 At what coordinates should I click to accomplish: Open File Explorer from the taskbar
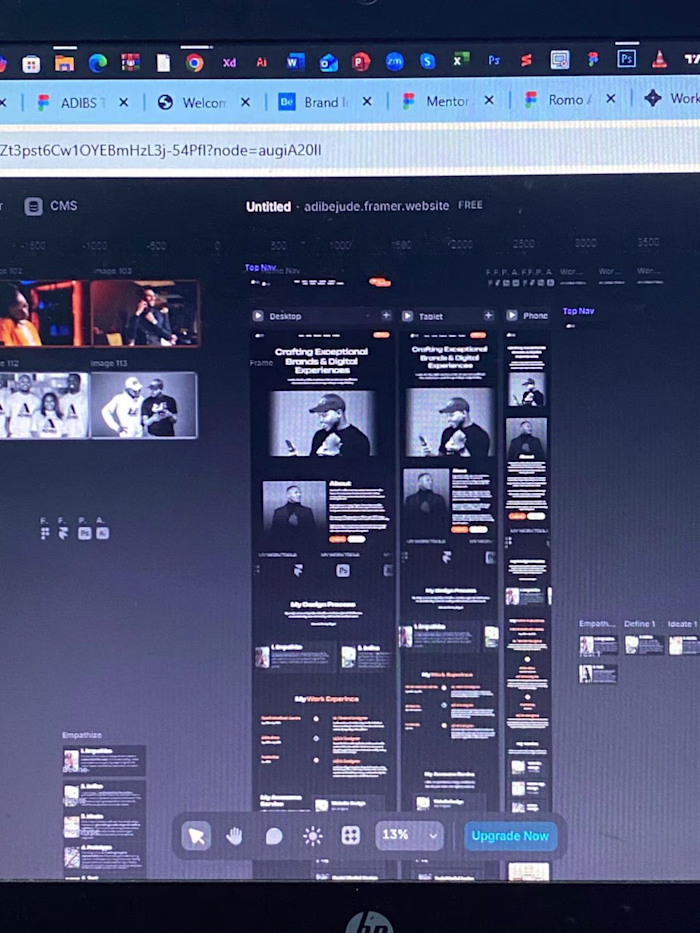[x=64, y=63]
